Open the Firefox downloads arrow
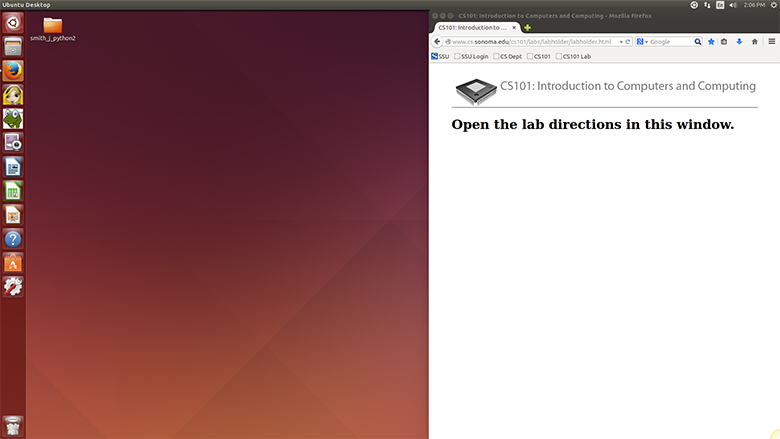The image size is (780, 439). click(x=739, y=42)
